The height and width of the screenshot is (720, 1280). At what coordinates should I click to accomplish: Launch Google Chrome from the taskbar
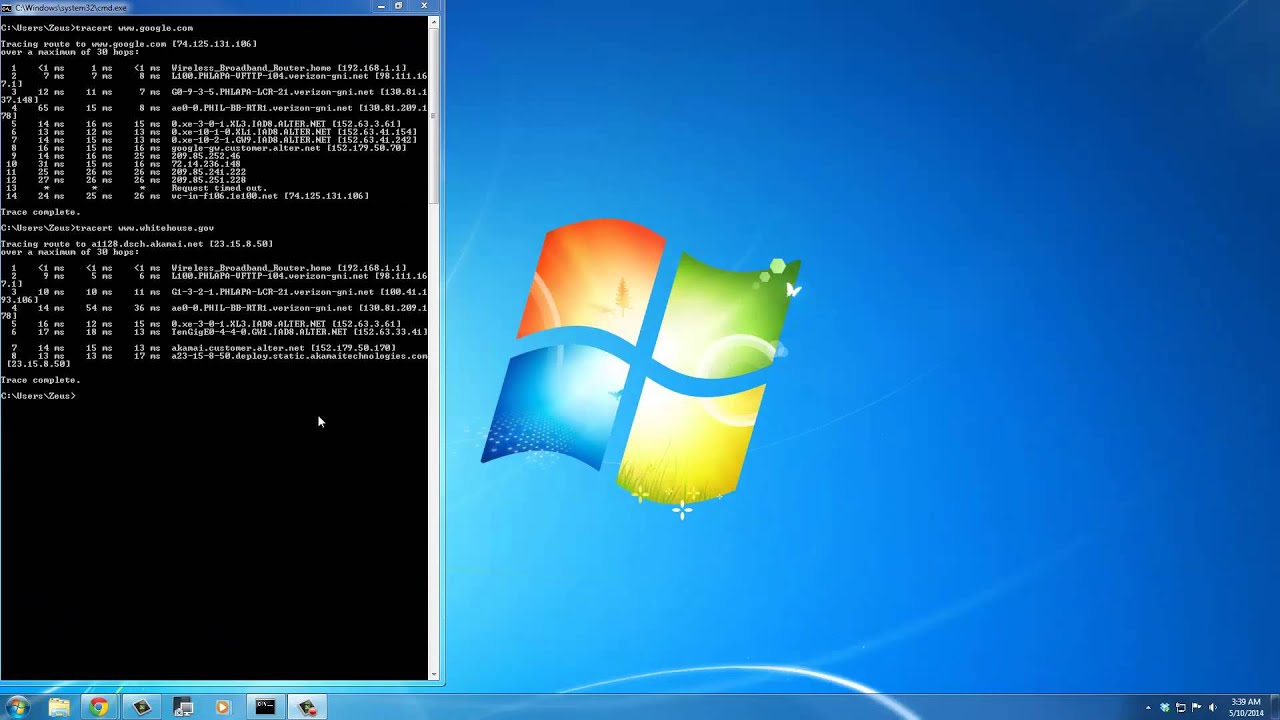[x=99, y=707]
